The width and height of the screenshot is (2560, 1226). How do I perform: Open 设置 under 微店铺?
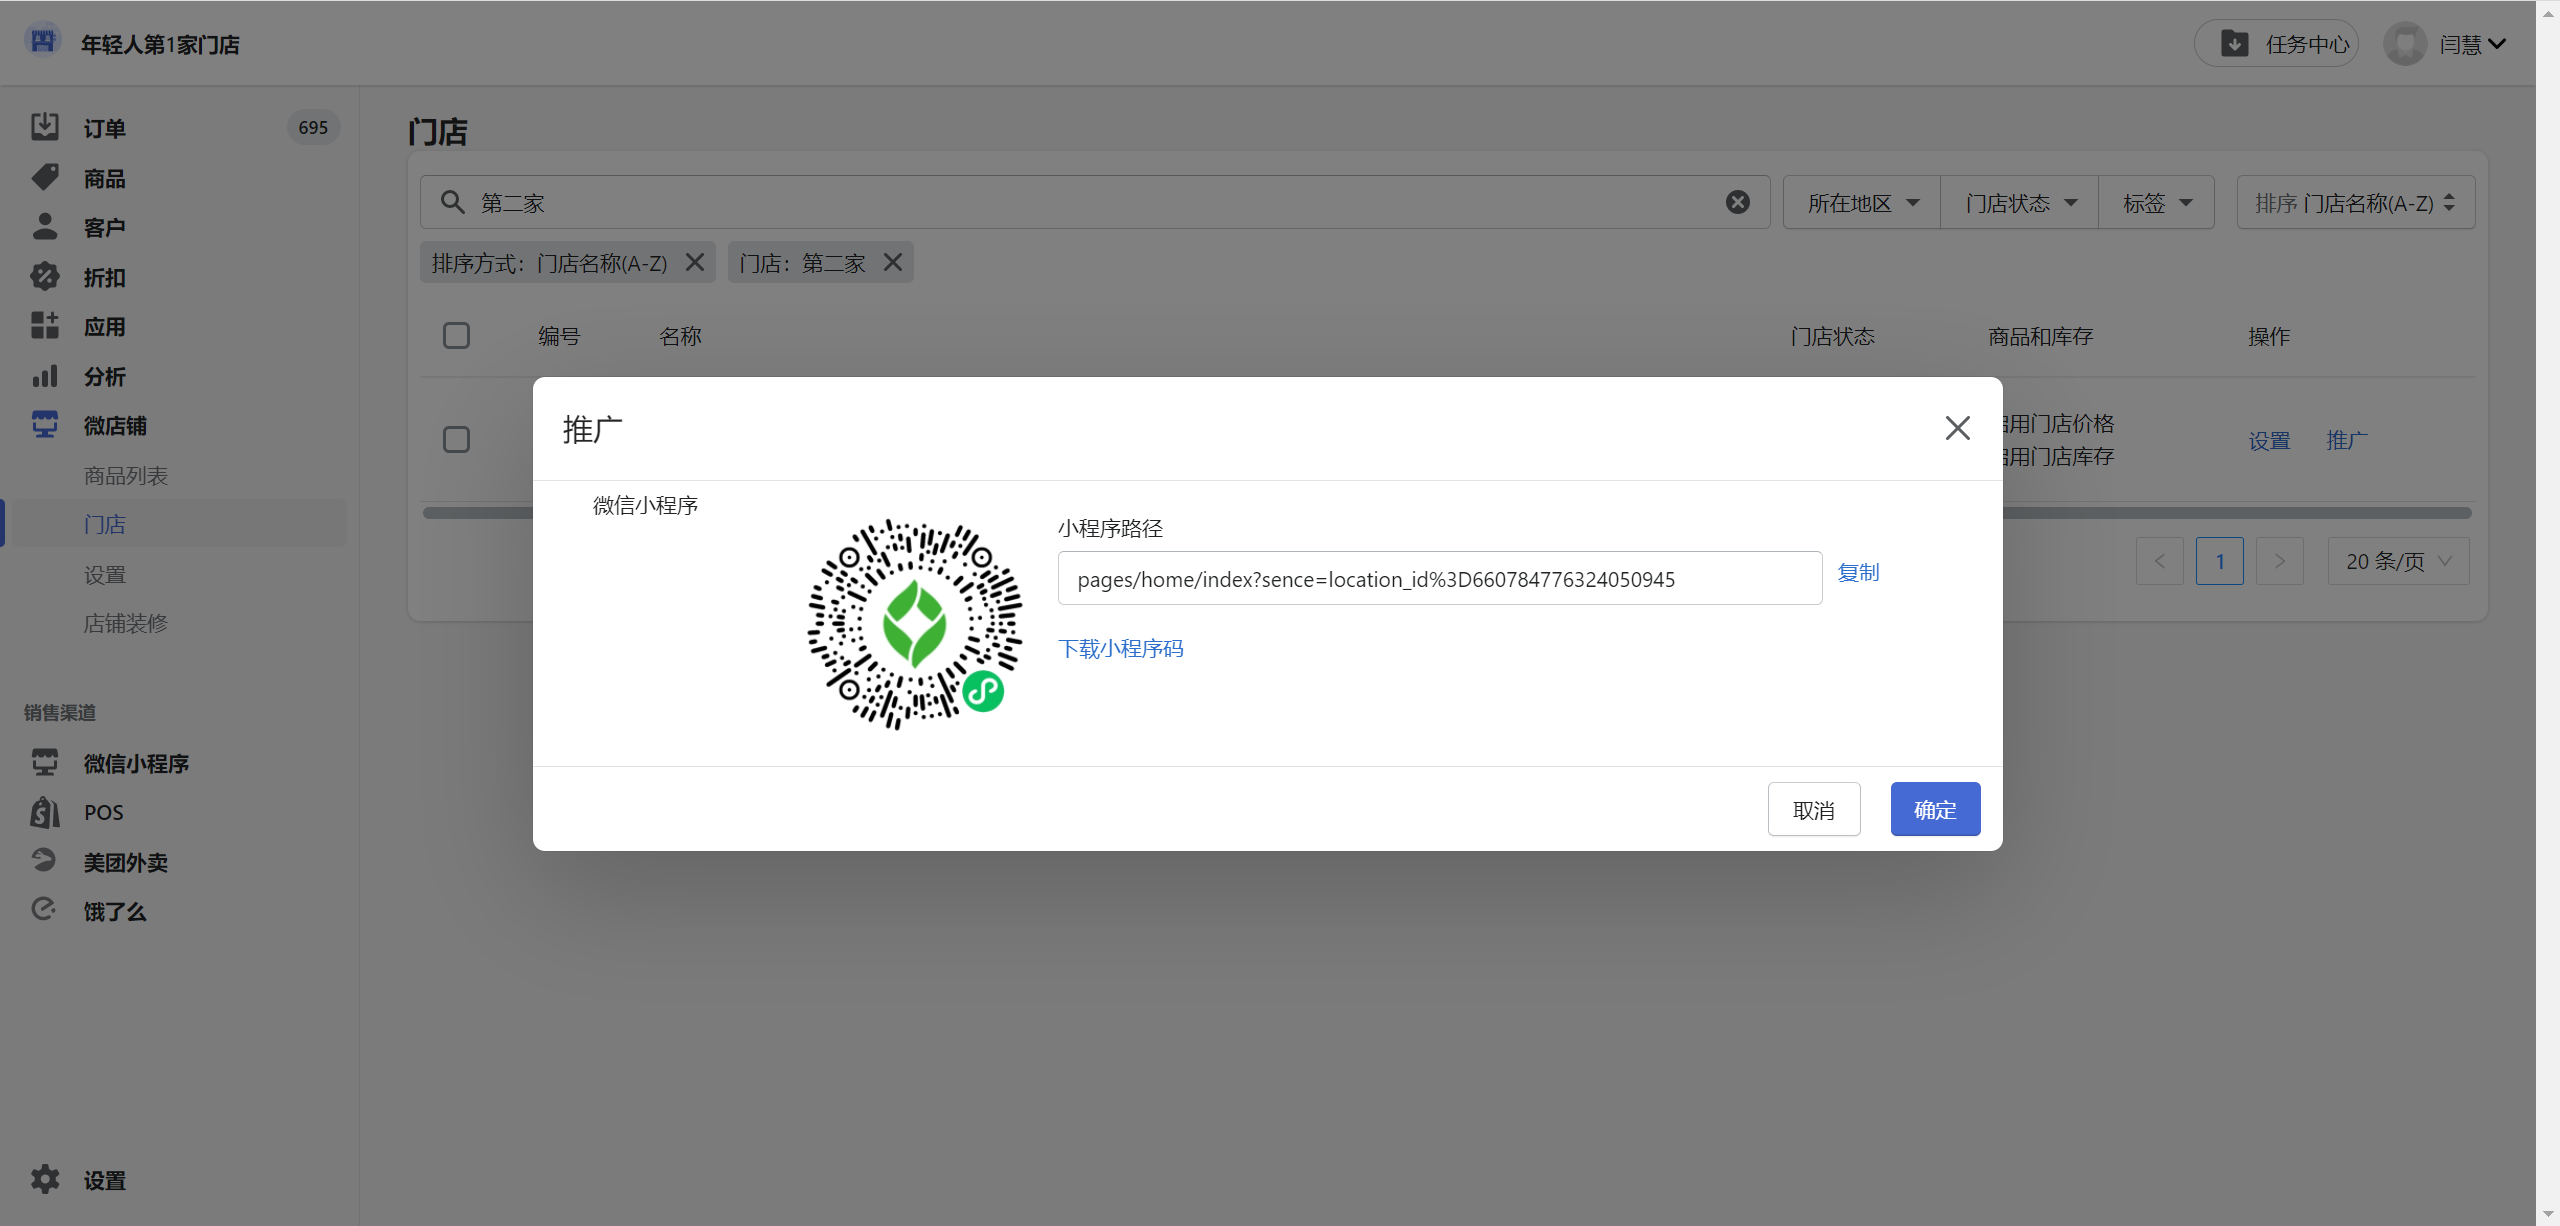pos(104,575)
